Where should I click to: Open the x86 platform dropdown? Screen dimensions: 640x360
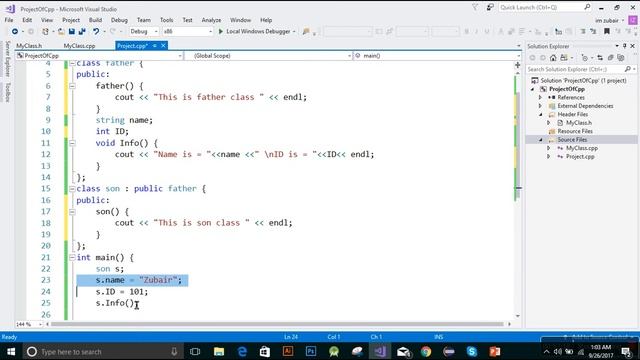click(x=188, y=31)
